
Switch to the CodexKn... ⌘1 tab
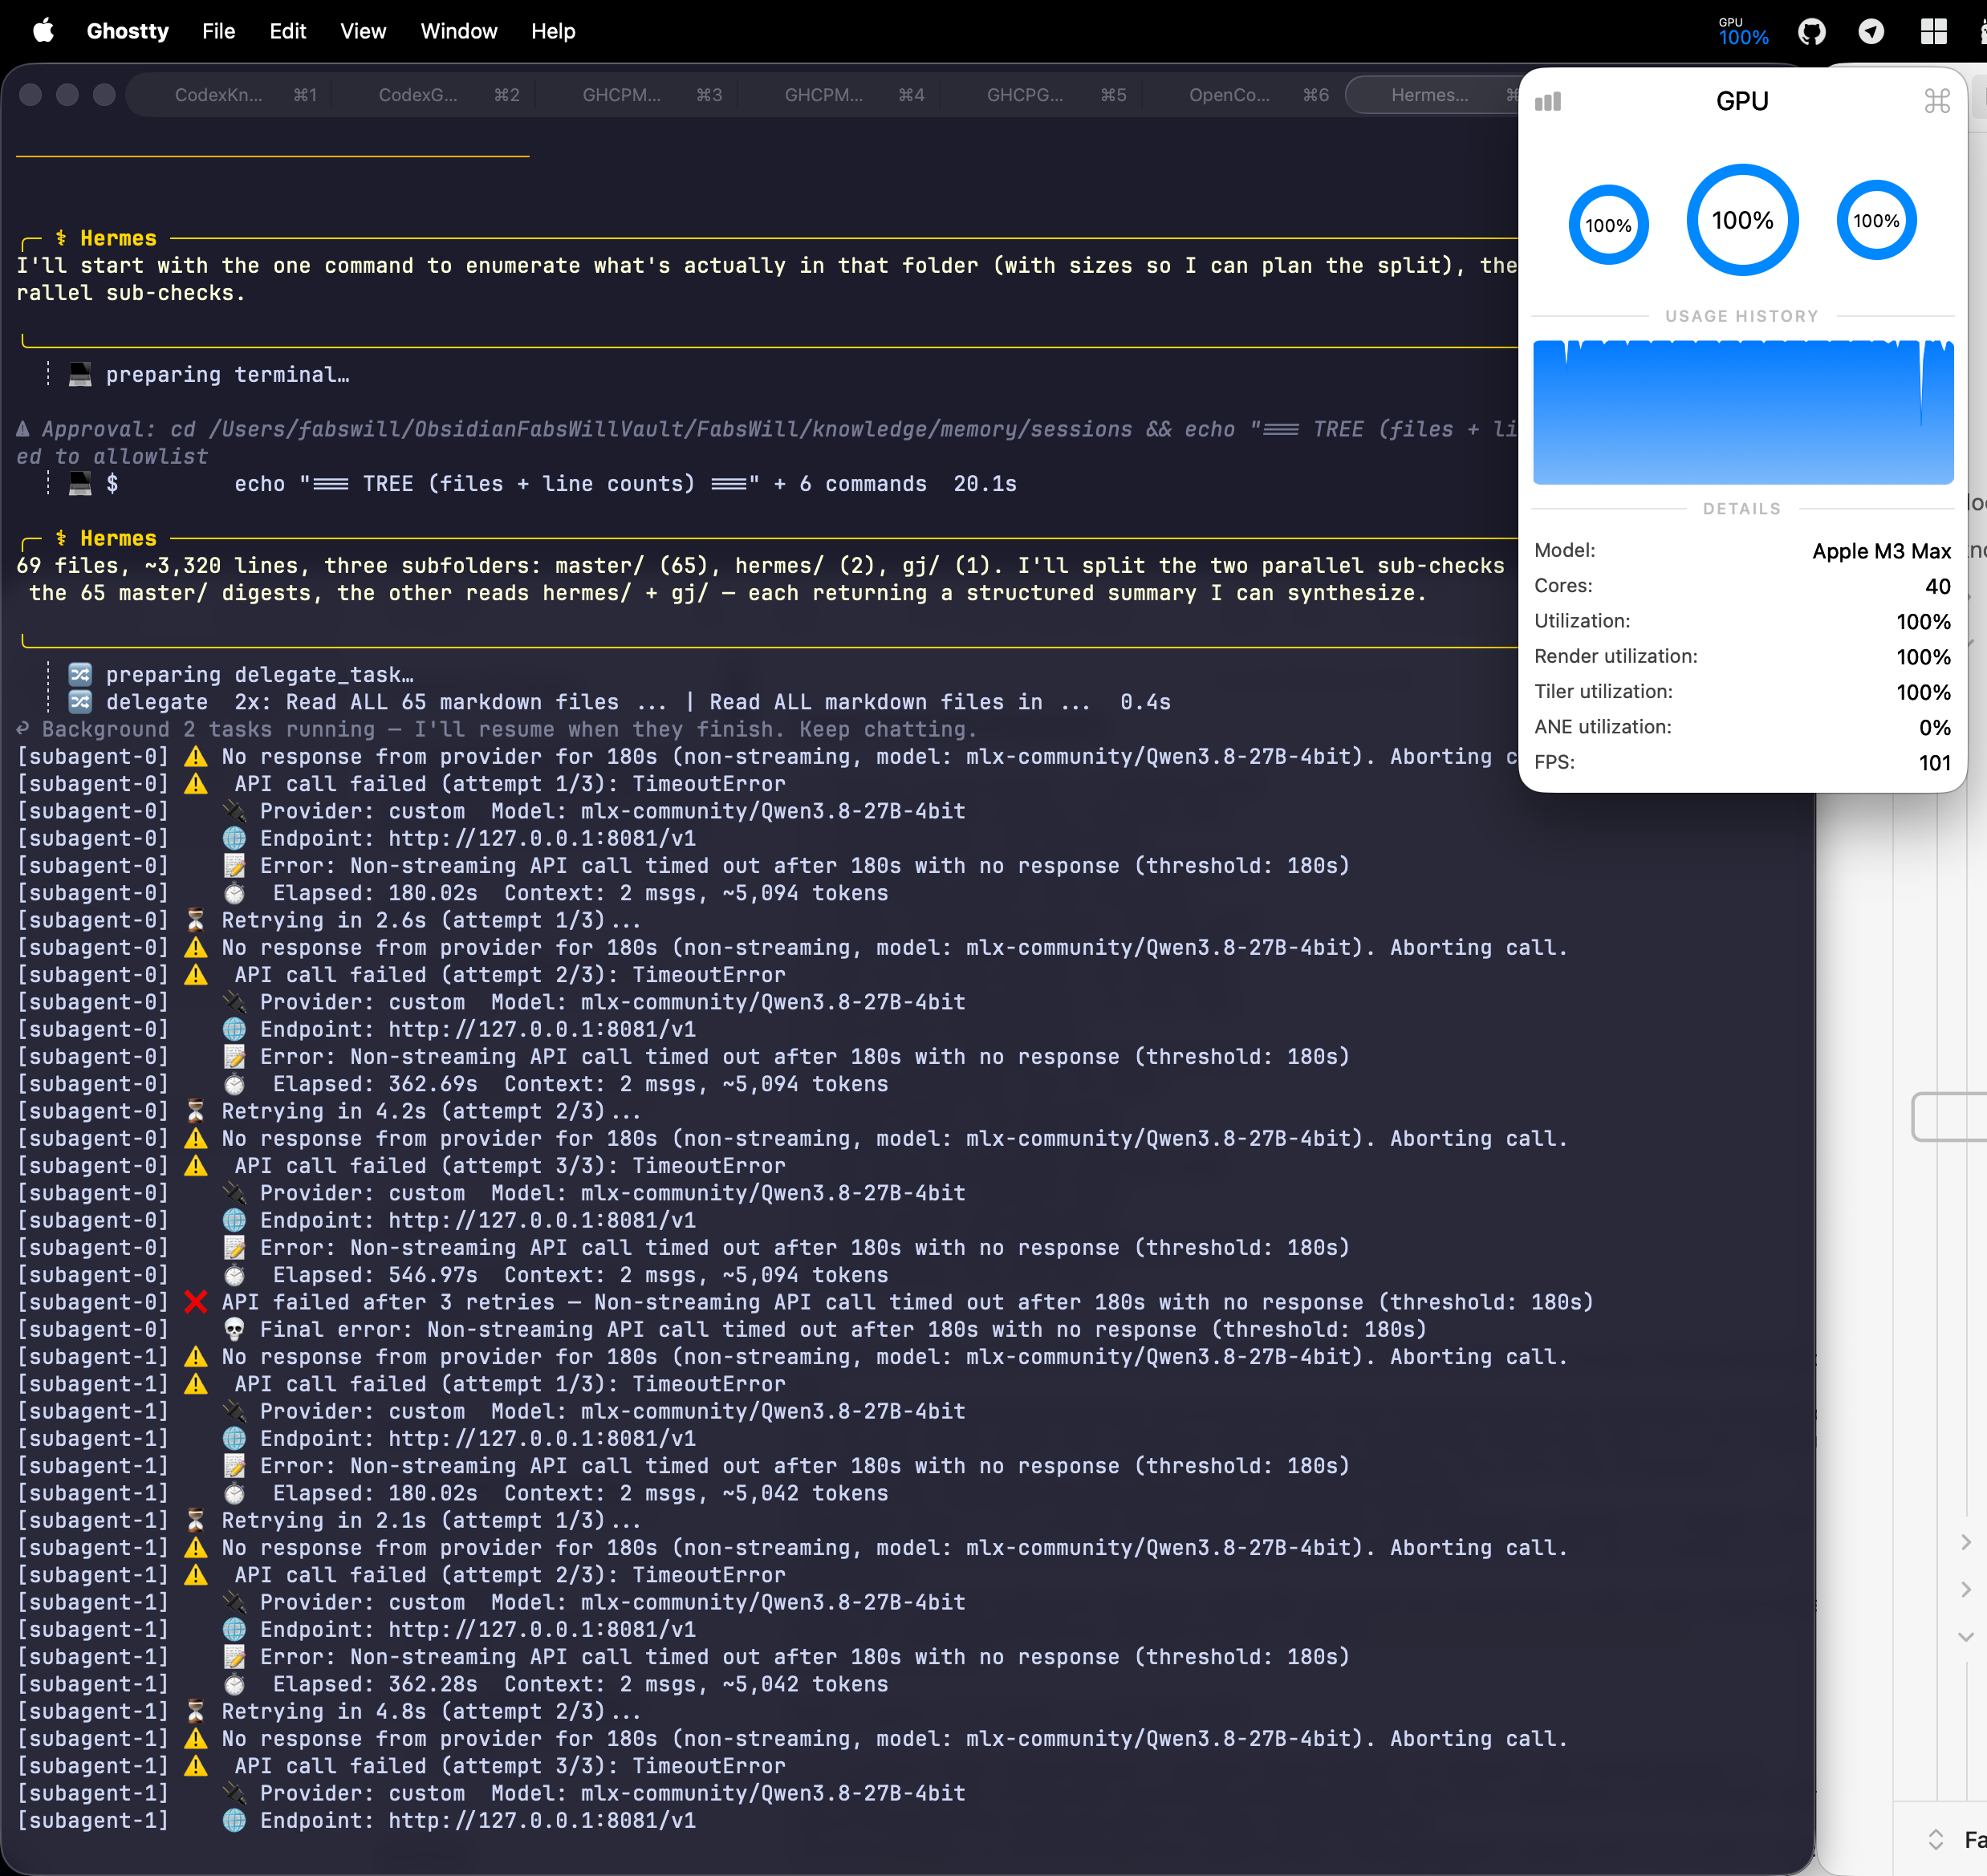[x=231, y=95]
